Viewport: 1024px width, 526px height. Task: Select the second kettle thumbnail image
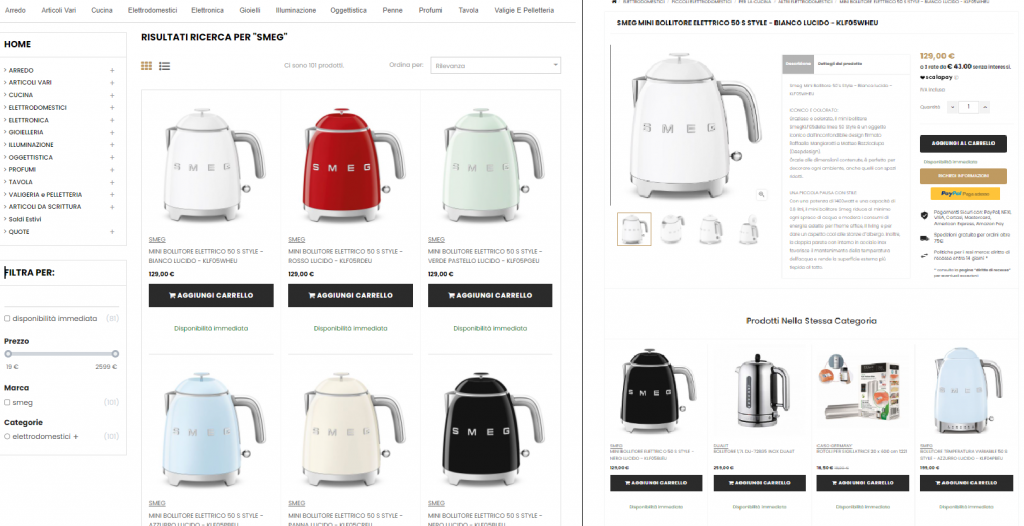tap(672, 229)
